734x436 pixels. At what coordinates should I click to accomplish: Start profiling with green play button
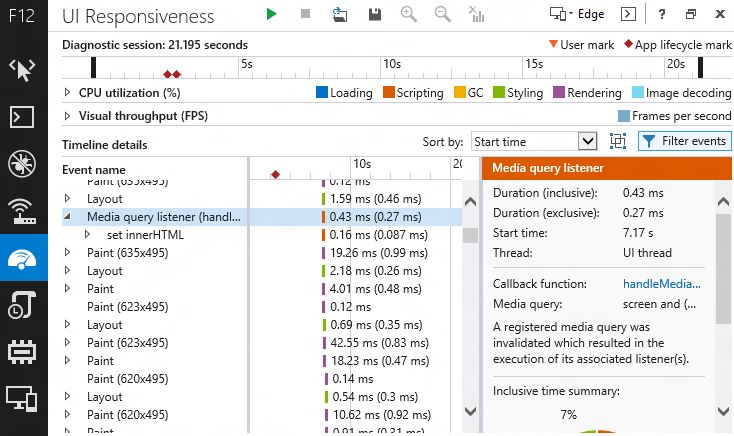[271, 15]
